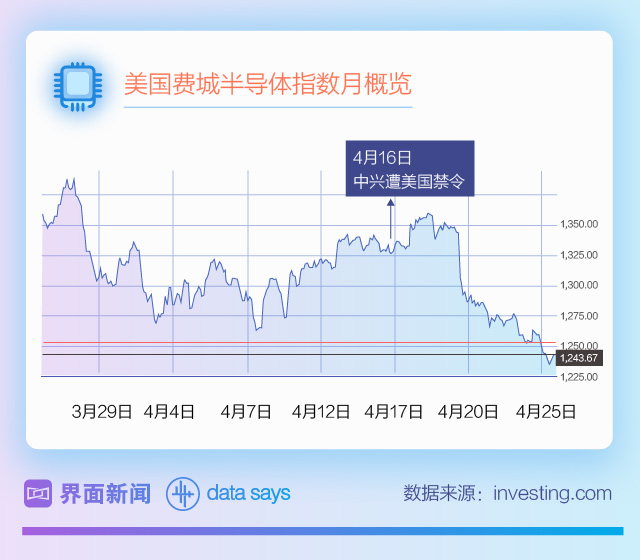Screen dimensions: 640x560
Task: Click the blue semiconductor chip icon
Action: [x=76, y=86]
